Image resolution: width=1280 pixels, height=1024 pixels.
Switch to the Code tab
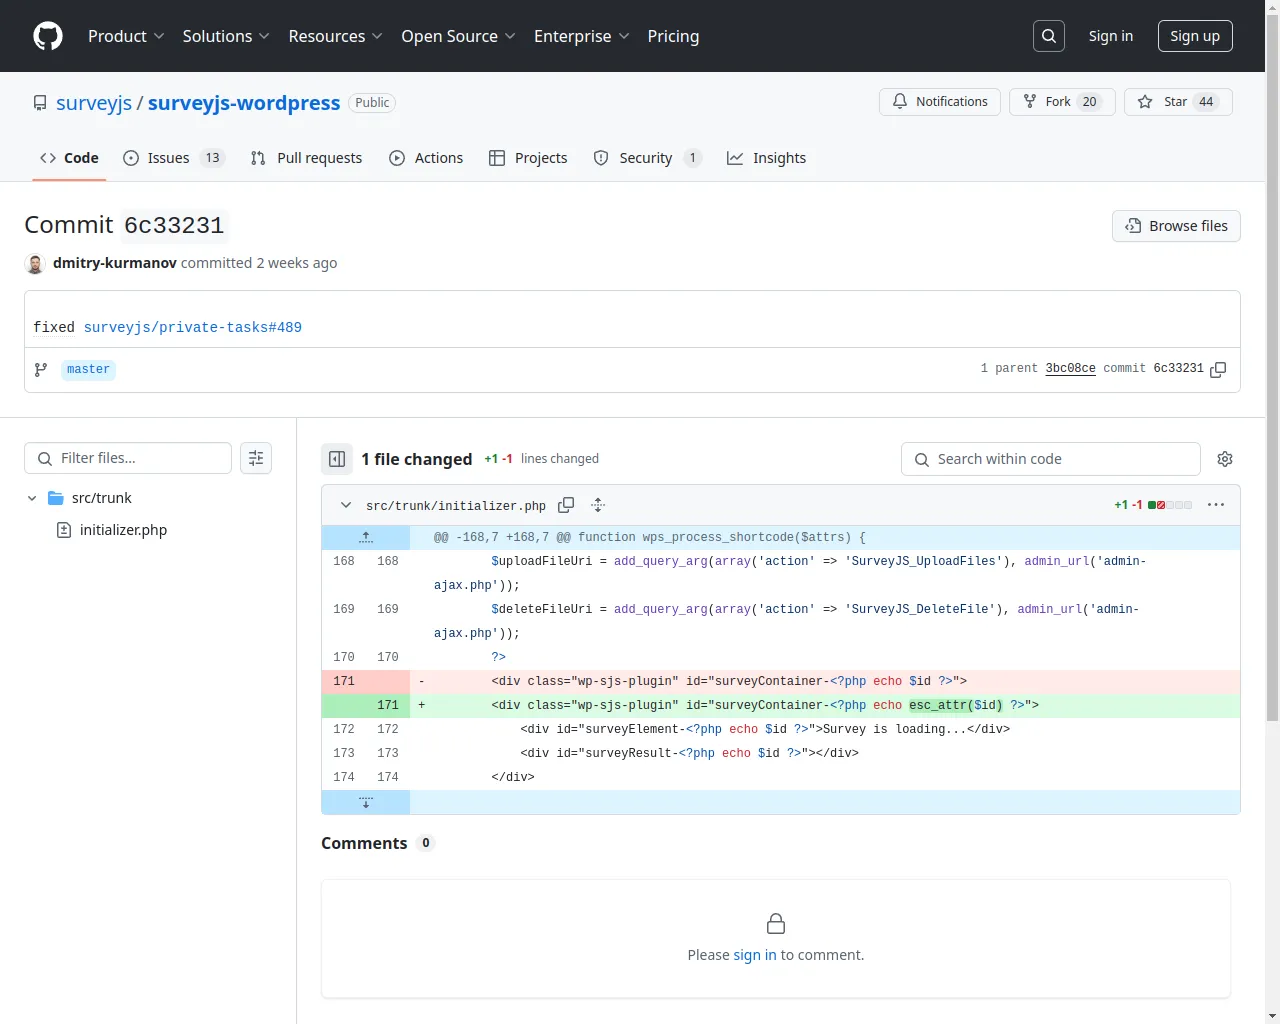(69, 158)
